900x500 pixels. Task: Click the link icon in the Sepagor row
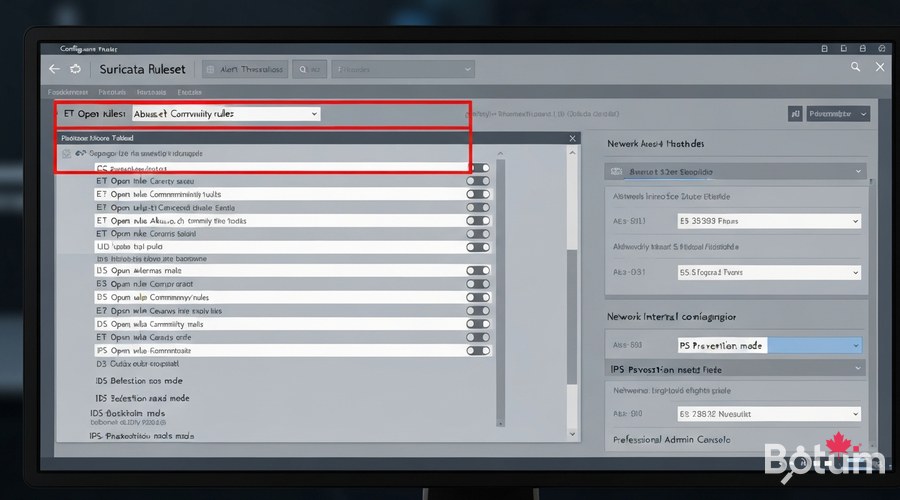pos(80,153)
